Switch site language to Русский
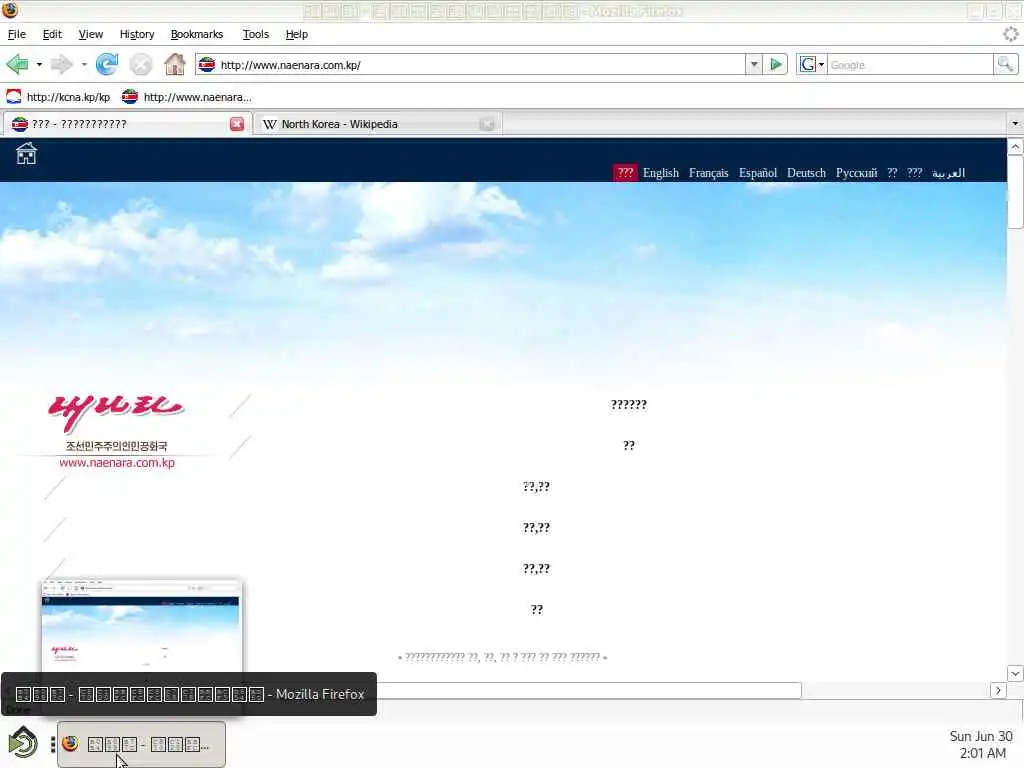 pos(856,172)
